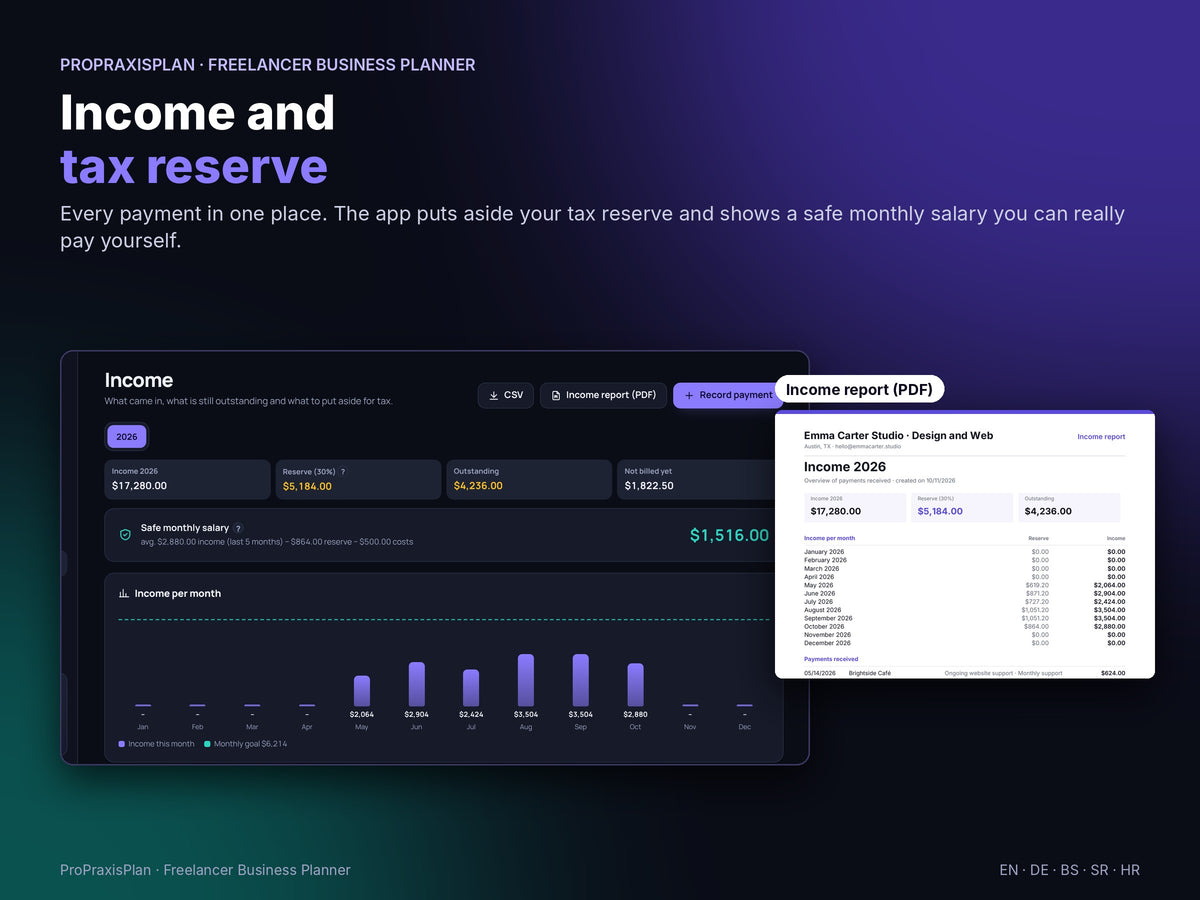The width and height of the screenshot is (1200, 900).
Task: Click the May 2026 row in the PDF
Action: pos(964,585)
